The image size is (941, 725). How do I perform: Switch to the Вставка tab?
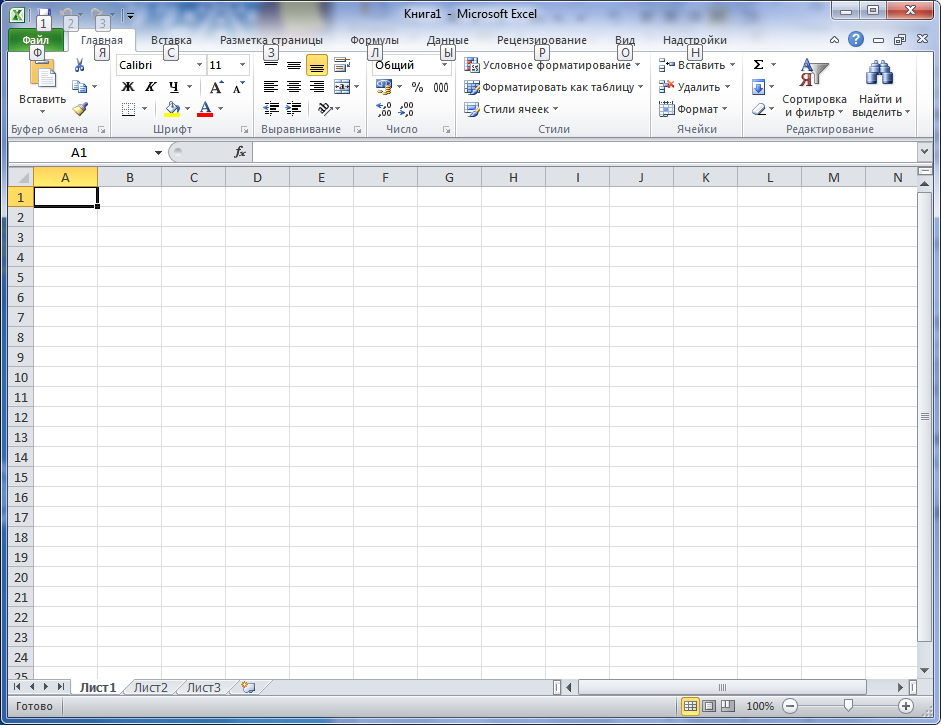point(171,40)
